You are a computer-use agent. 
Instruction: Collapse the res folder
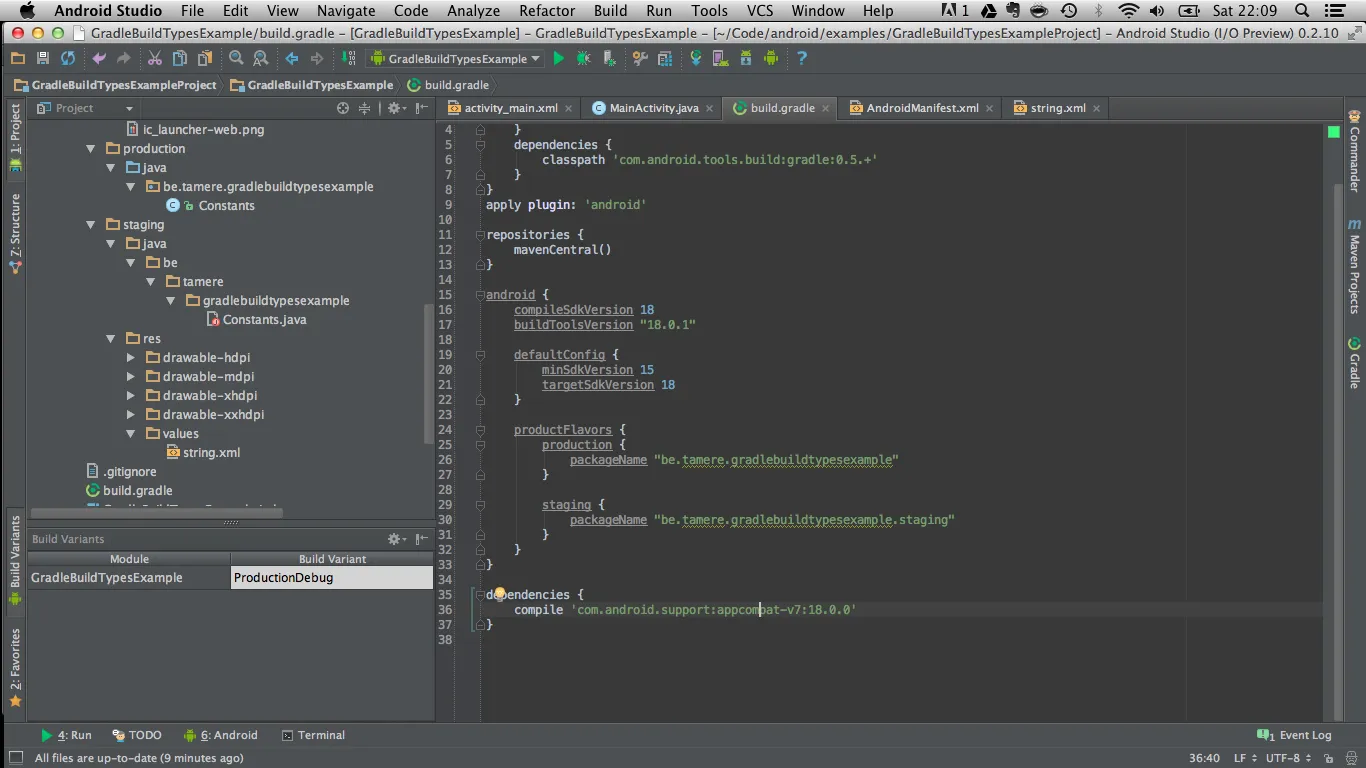tap(111, 339)
